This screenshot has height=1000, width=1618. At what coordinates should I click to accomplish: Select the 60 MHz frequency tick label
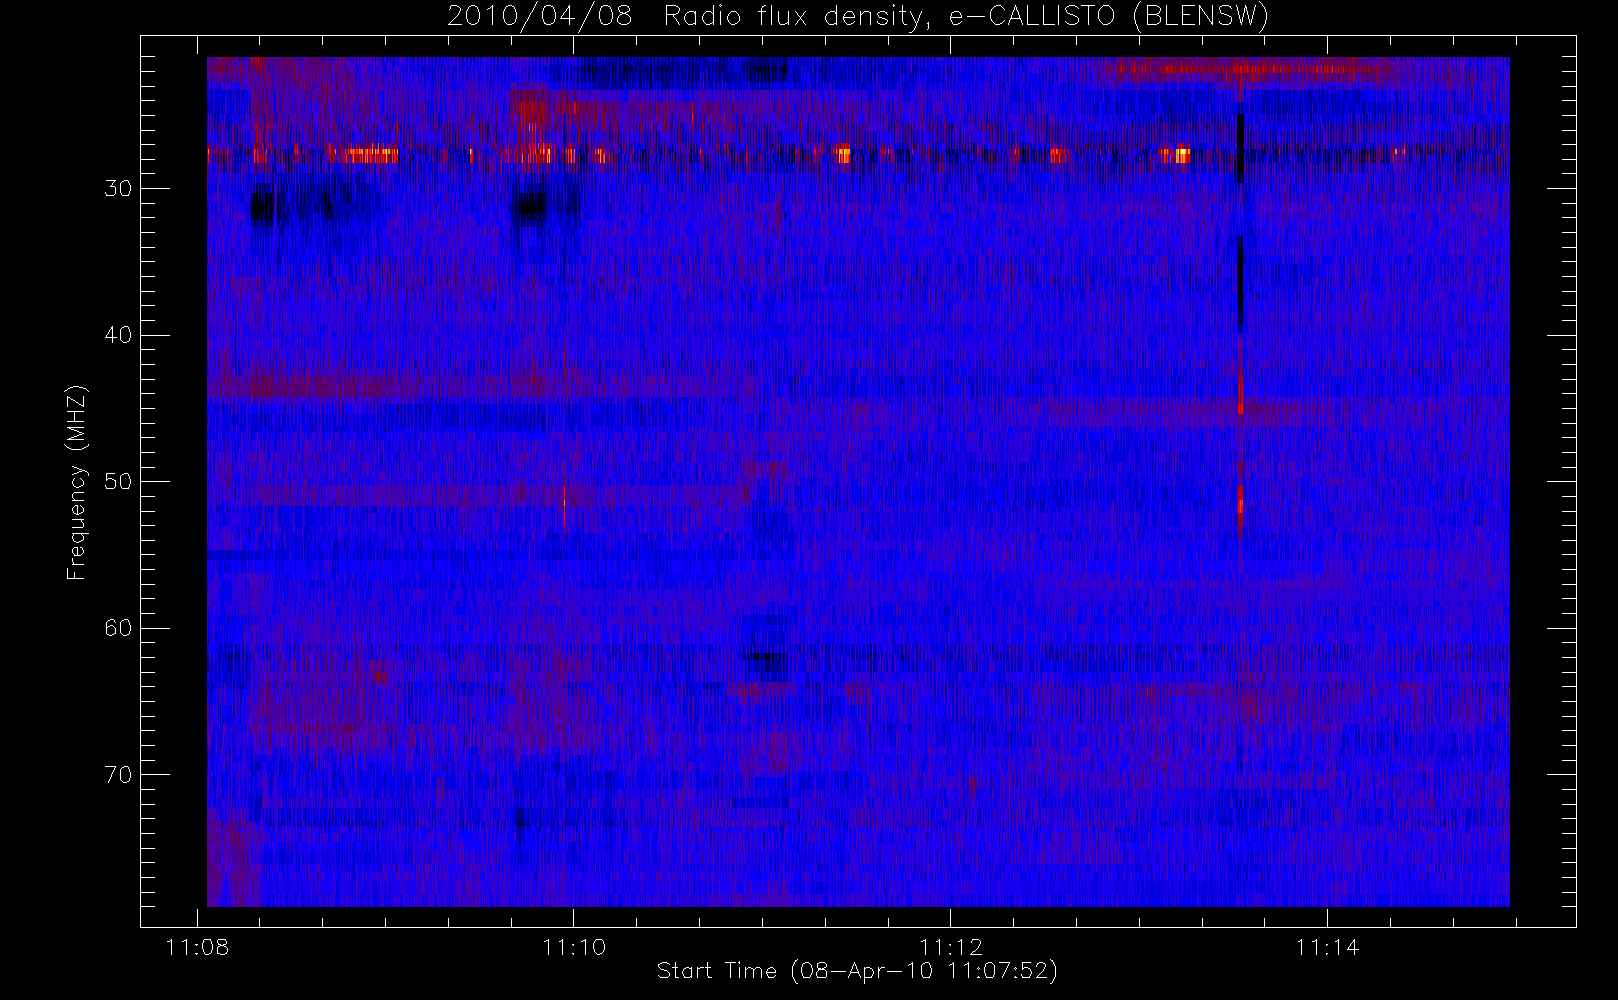point(118,628)
